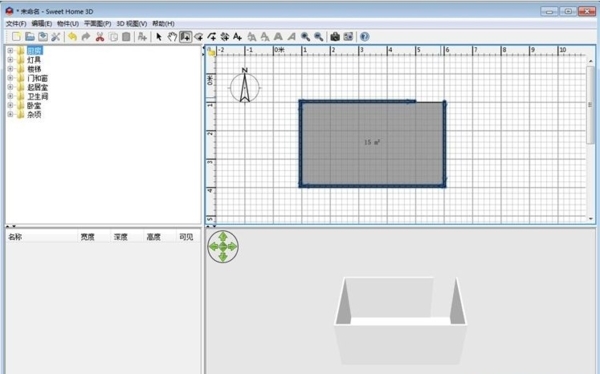Activate the hand pan tool
Viewport: 600px width, 374px height.
(172, 37)
